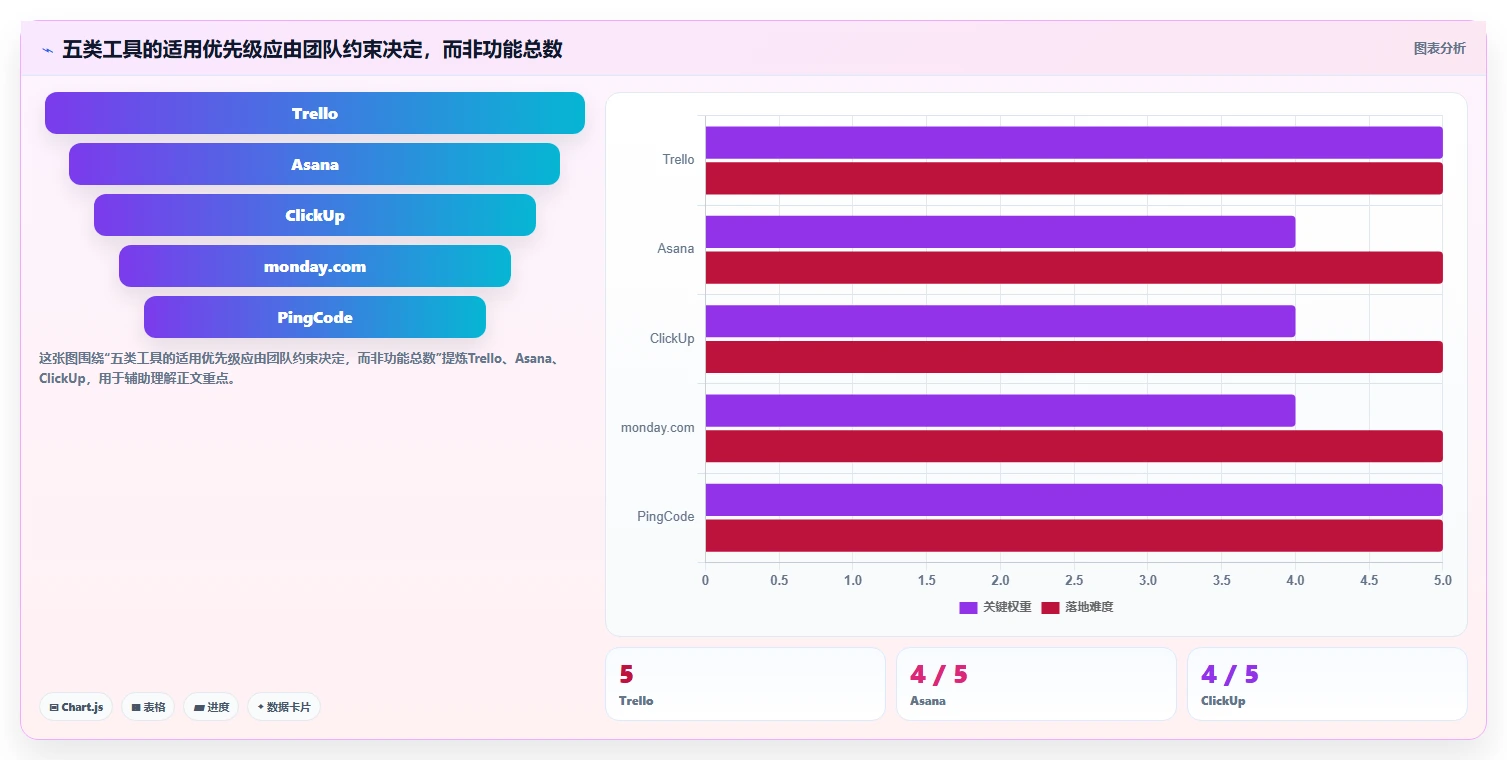Select the Trello funnel bar
Screen dimensions: 1507x760
click(315, 113)
